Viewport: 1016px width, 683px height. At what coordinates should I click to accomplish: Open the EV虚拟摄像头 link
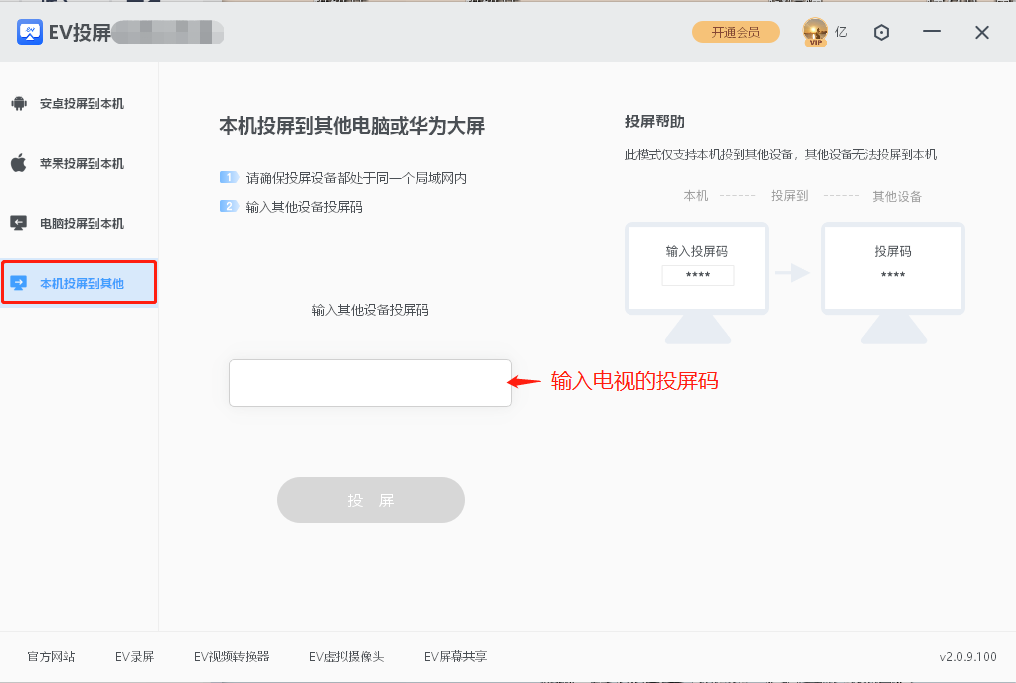[347, 656]
